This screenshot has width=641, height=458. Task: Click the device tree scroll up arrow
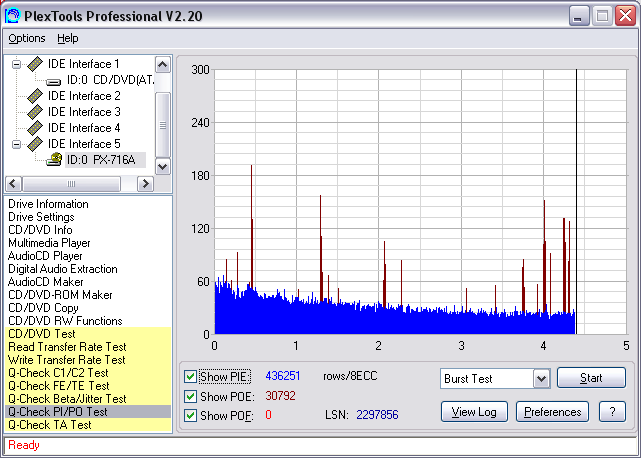(x=163, y=65)
